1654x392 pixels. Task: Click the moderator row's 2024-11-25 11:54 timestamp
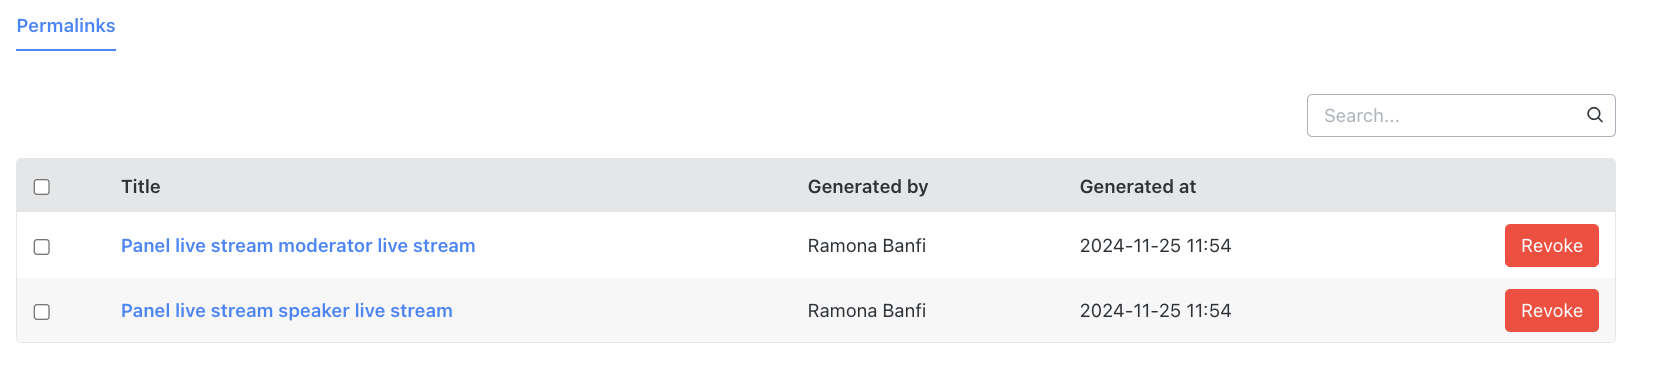pyautogui.click(x=1155, y=246)
